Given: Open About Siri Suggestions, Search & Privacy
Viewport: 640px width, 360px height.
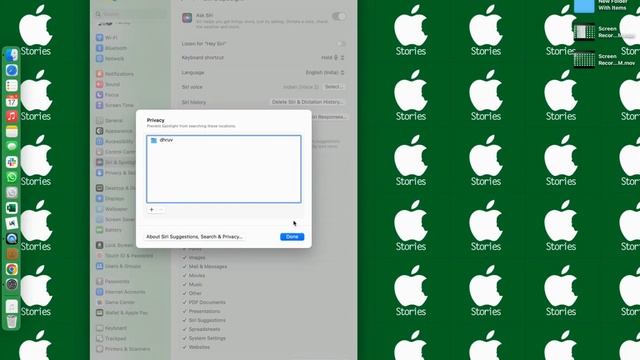Looking at the screenshot, I should (194, 237).
